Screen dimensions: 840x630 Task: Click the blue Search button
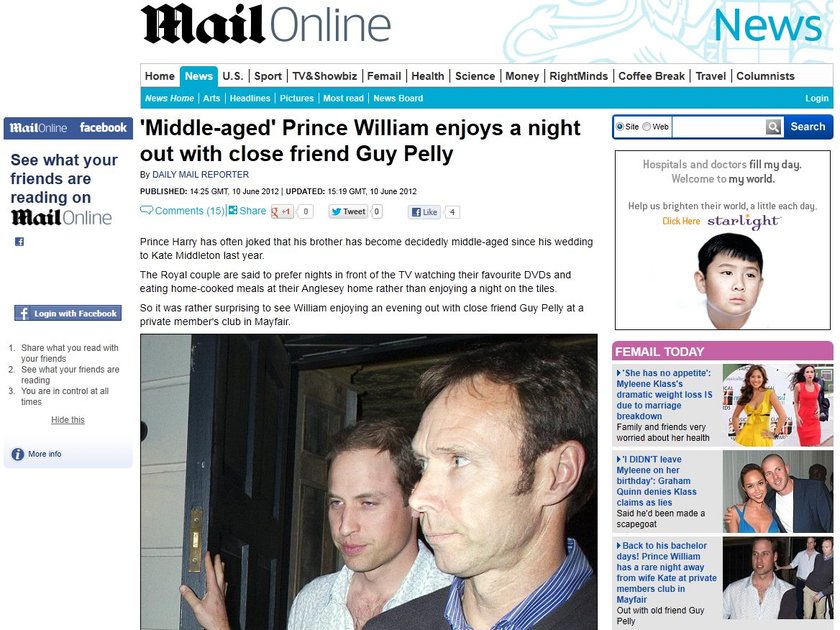point(808,127)
